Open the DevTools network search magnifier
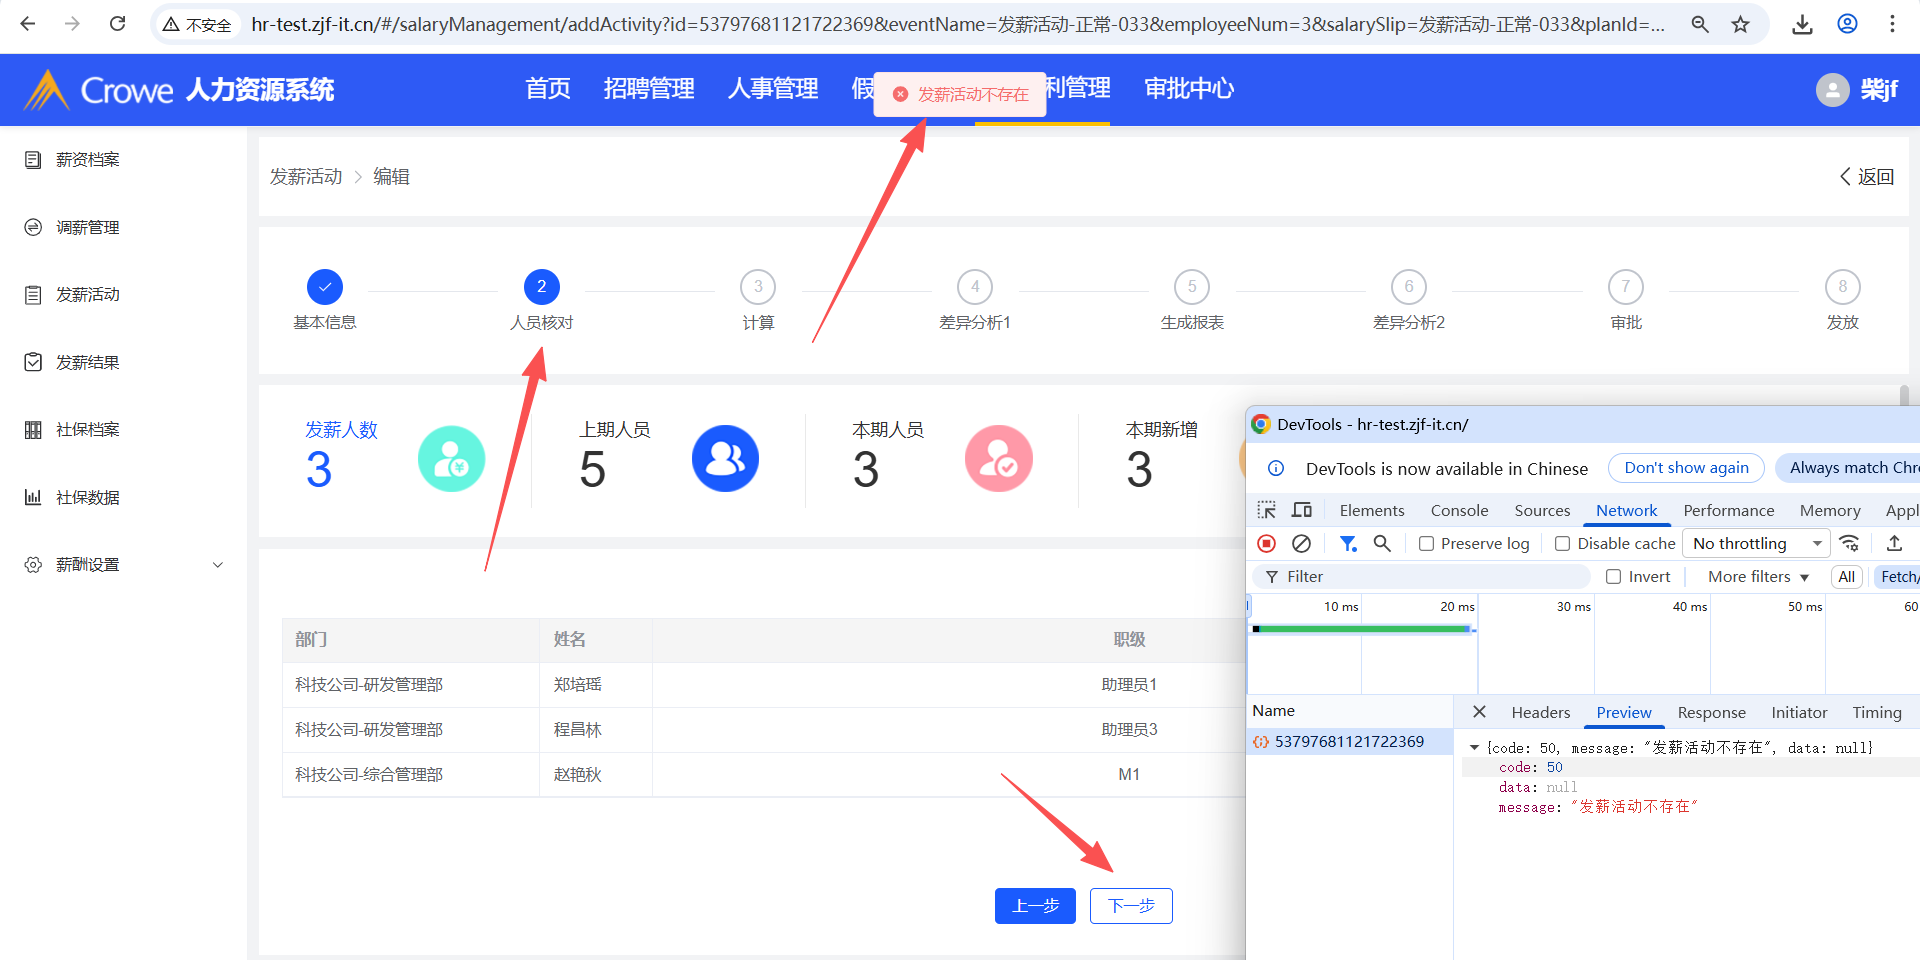Screen dimensions: 1920x960 coord(1382,543)
